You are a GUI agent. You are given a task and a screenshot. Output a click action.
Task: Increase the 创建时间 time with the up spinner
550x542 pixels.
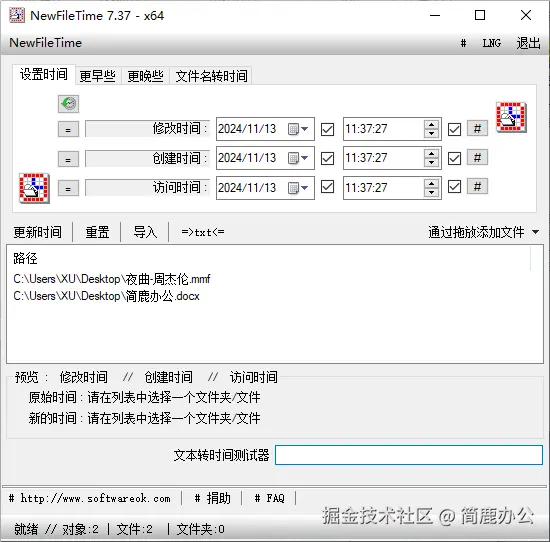click(x=431, y=154)
